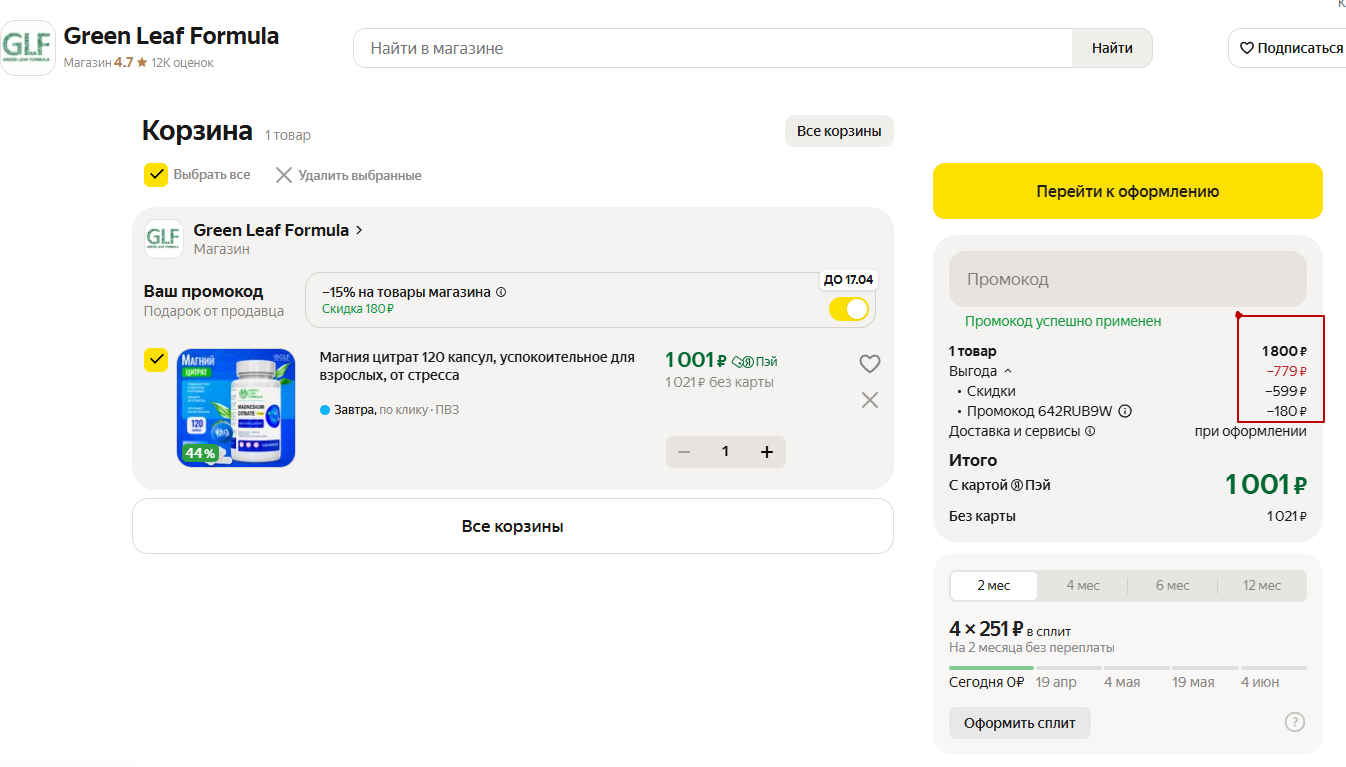Screen dimensions: 1346x767
Task: Collapse the Выгода breakdown chevron
Action: 1007,372
